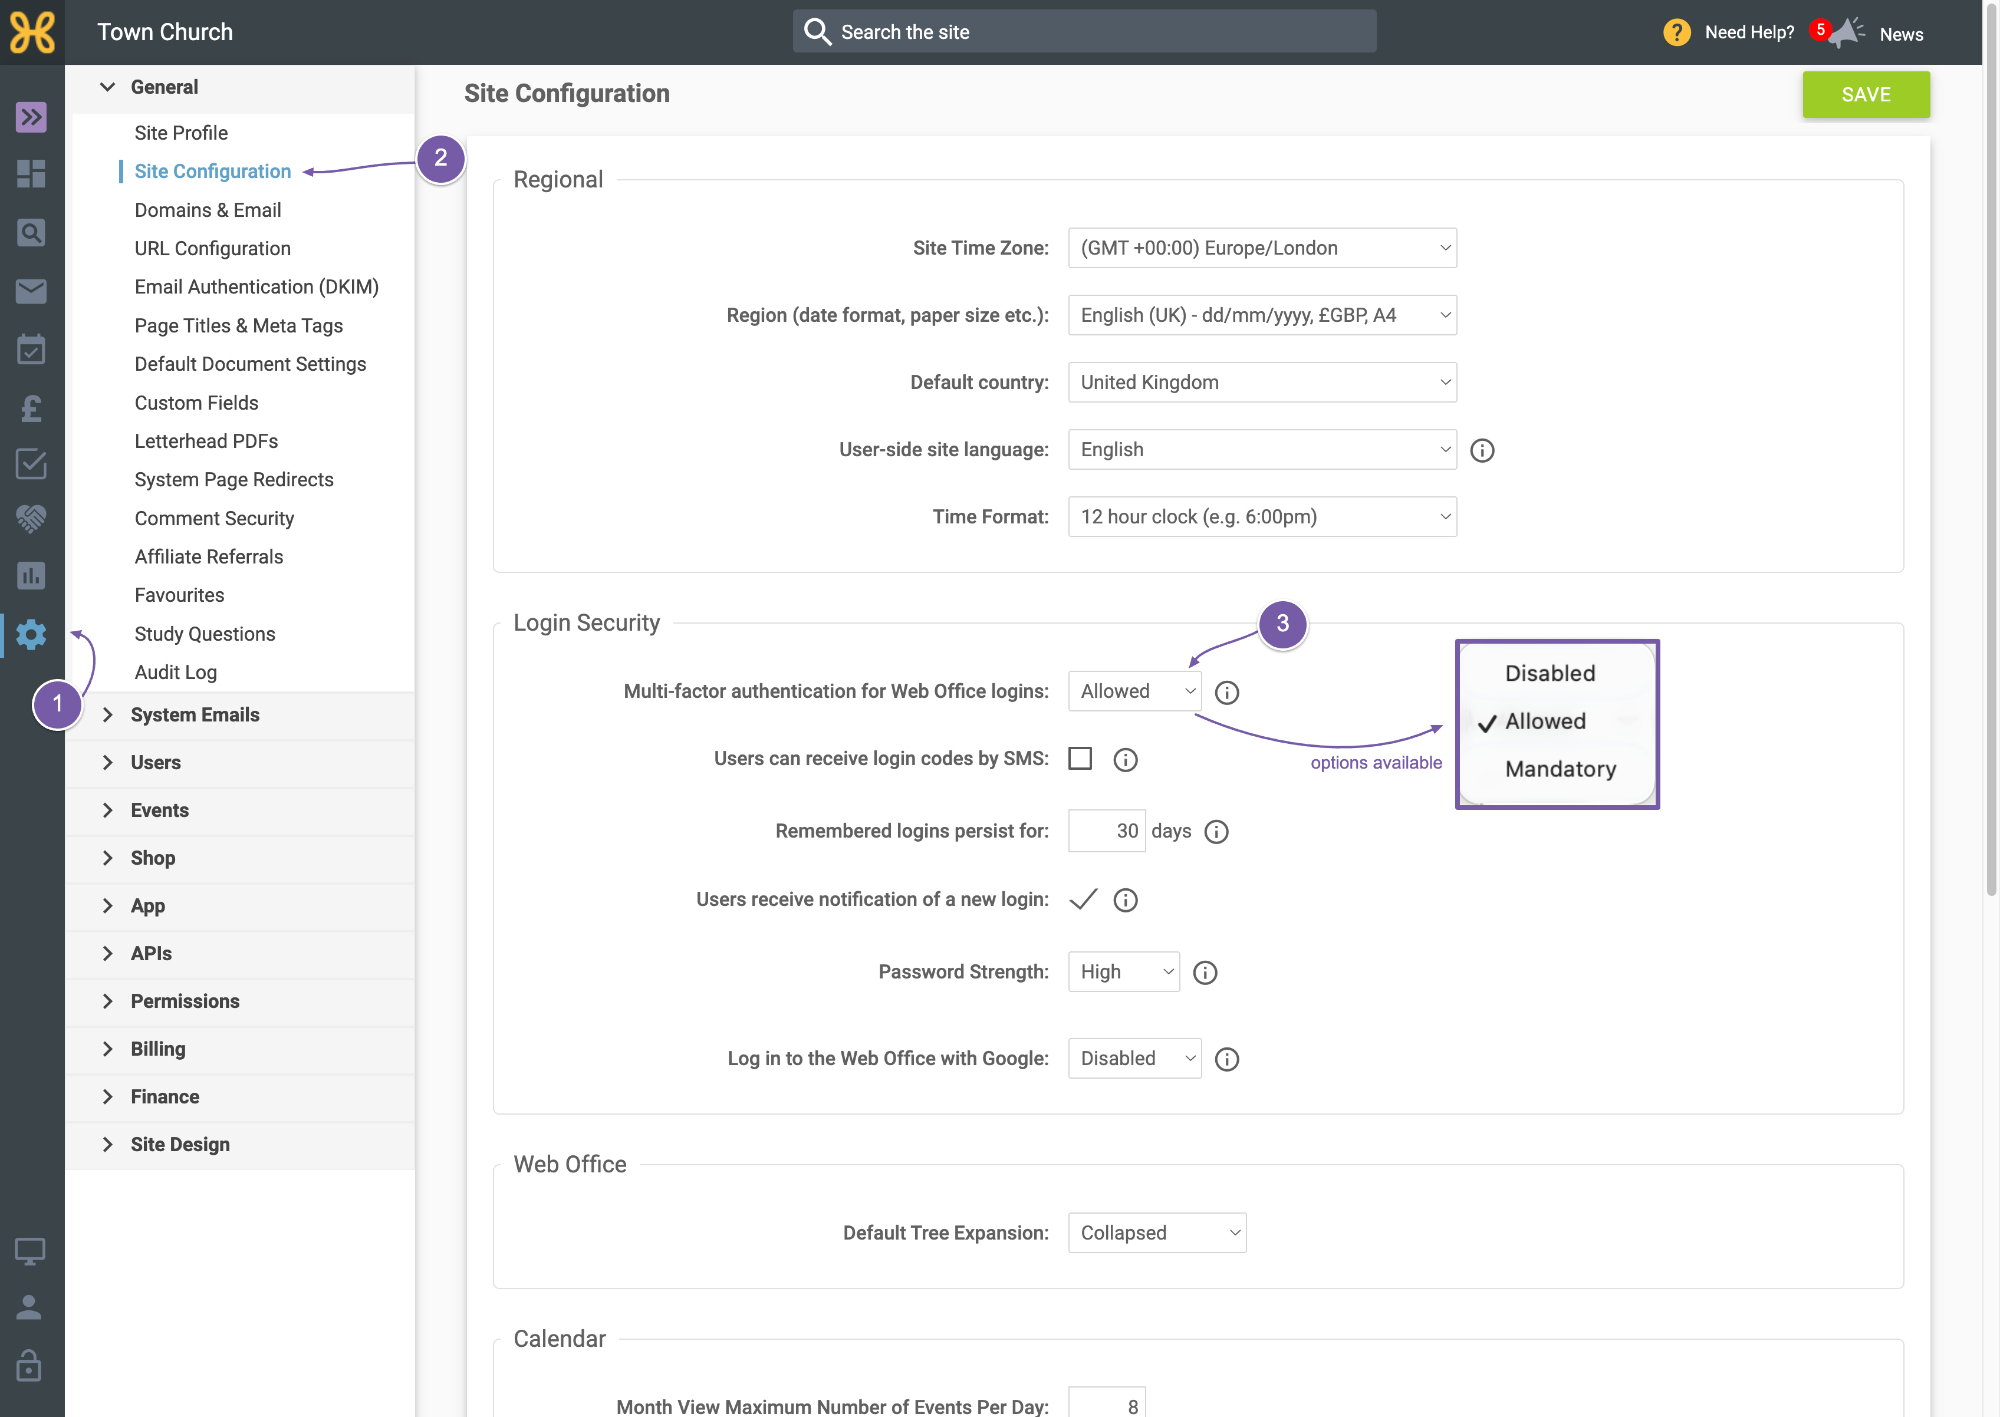
Task: Show info for Password Strength
Action: point(1205,973)
